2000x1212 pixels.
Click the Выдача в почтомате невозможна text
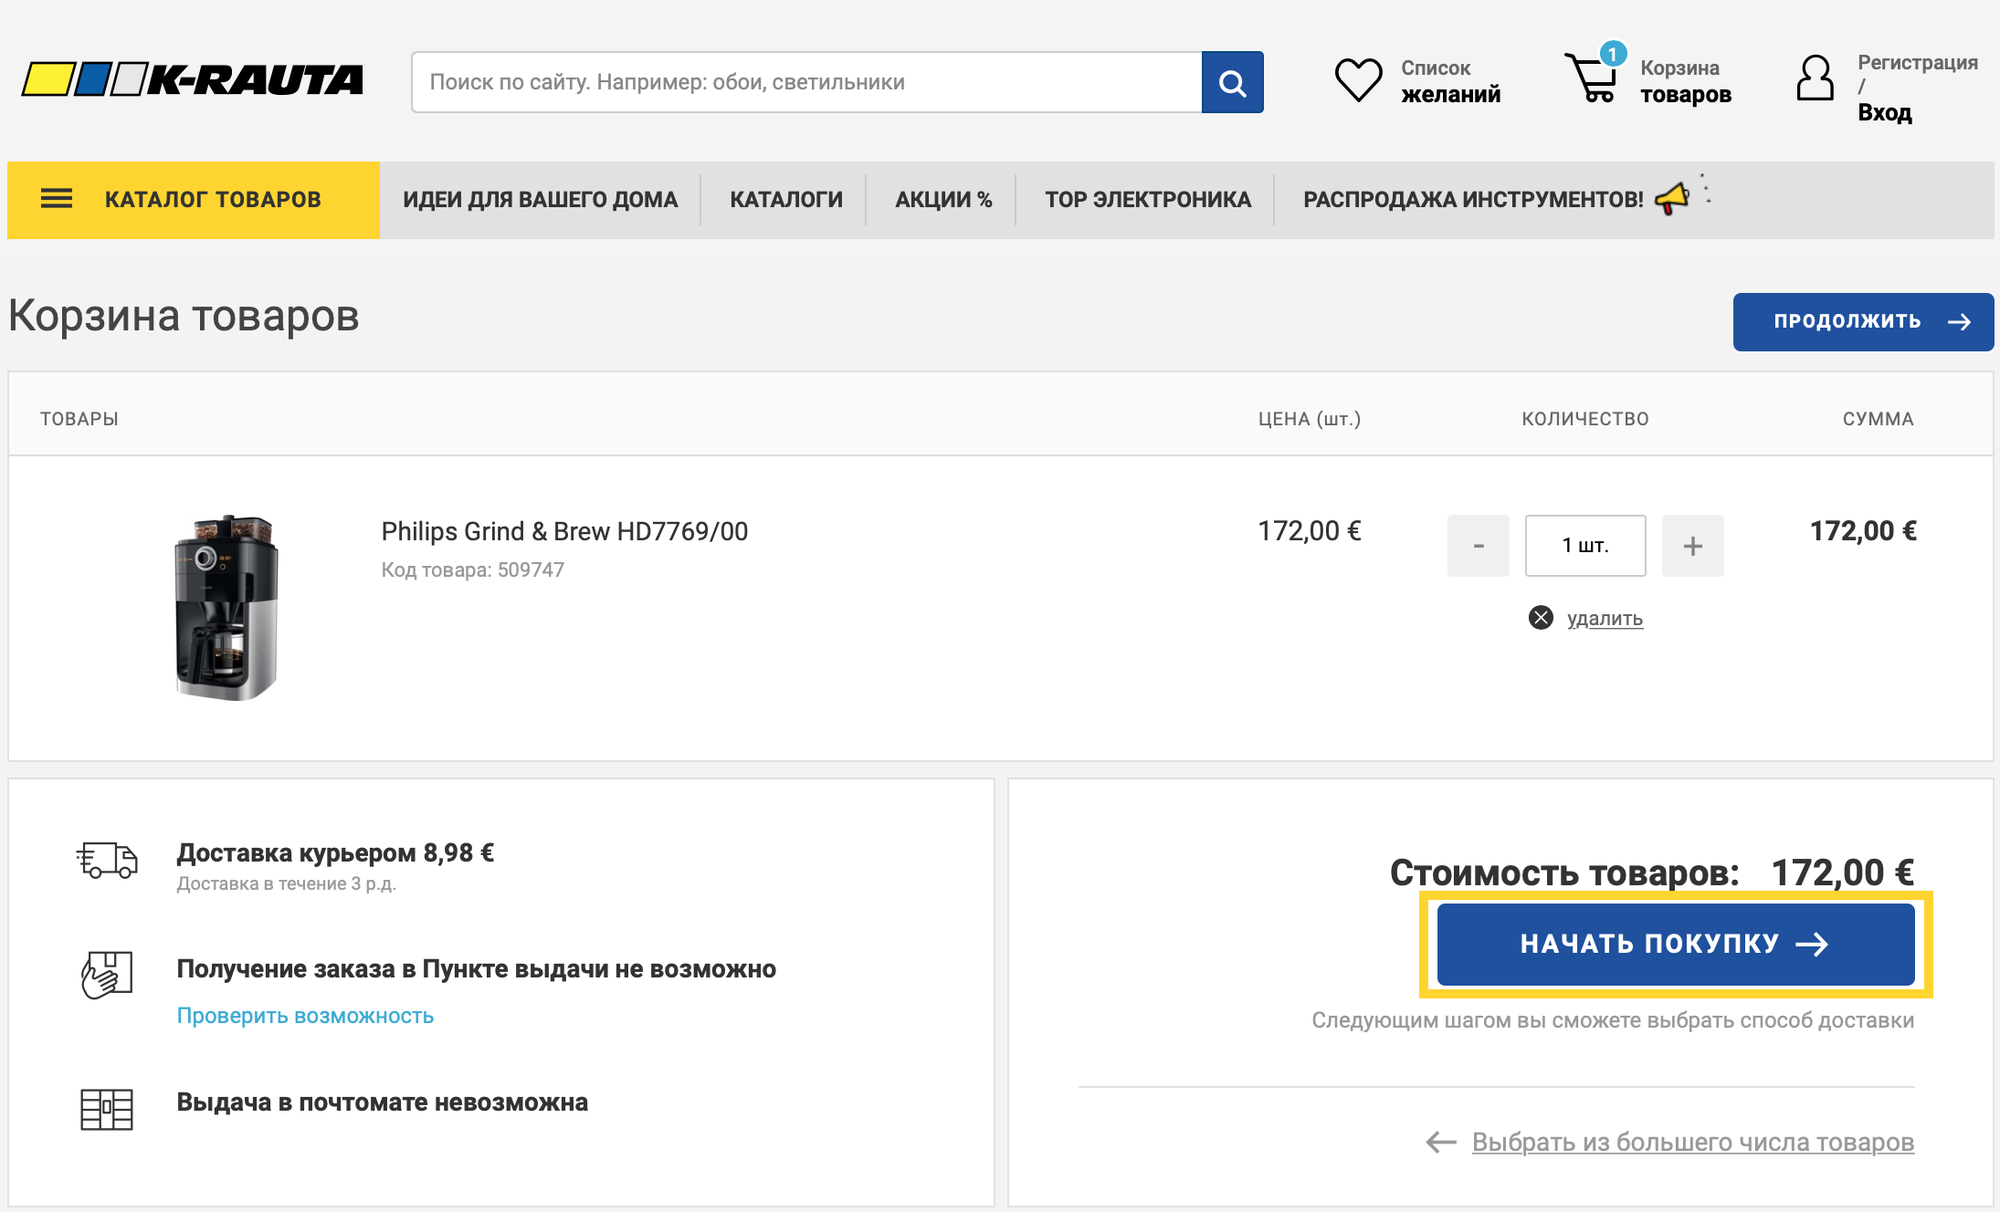coord(382,1102)
